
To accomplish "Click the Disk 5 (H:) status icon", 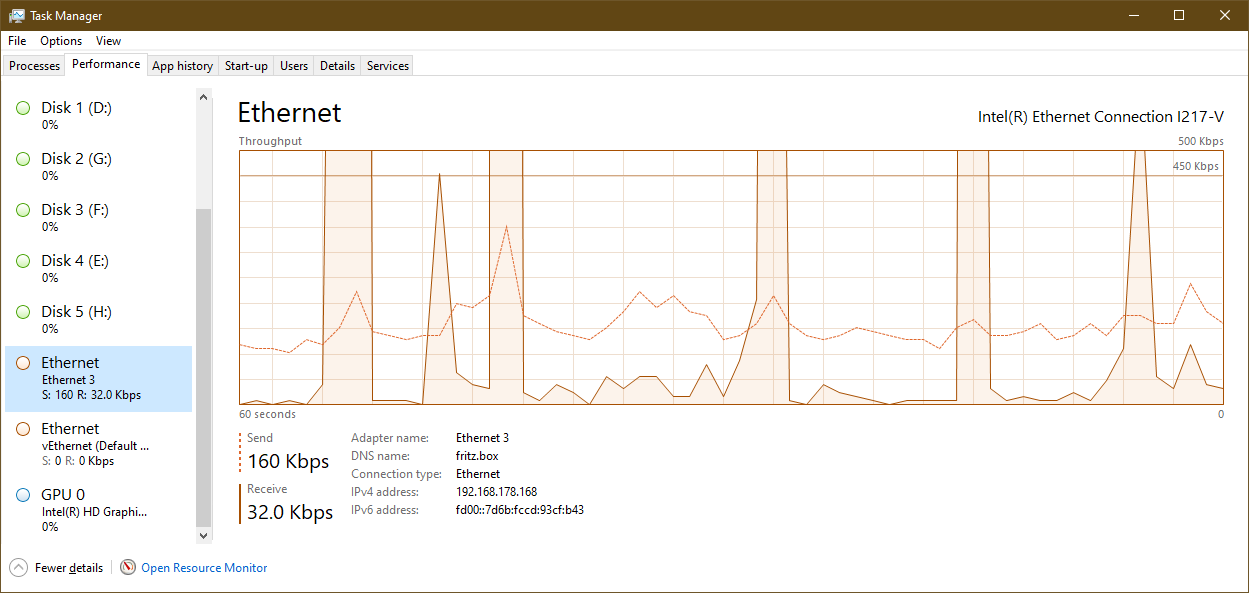I will coord(23,312).
